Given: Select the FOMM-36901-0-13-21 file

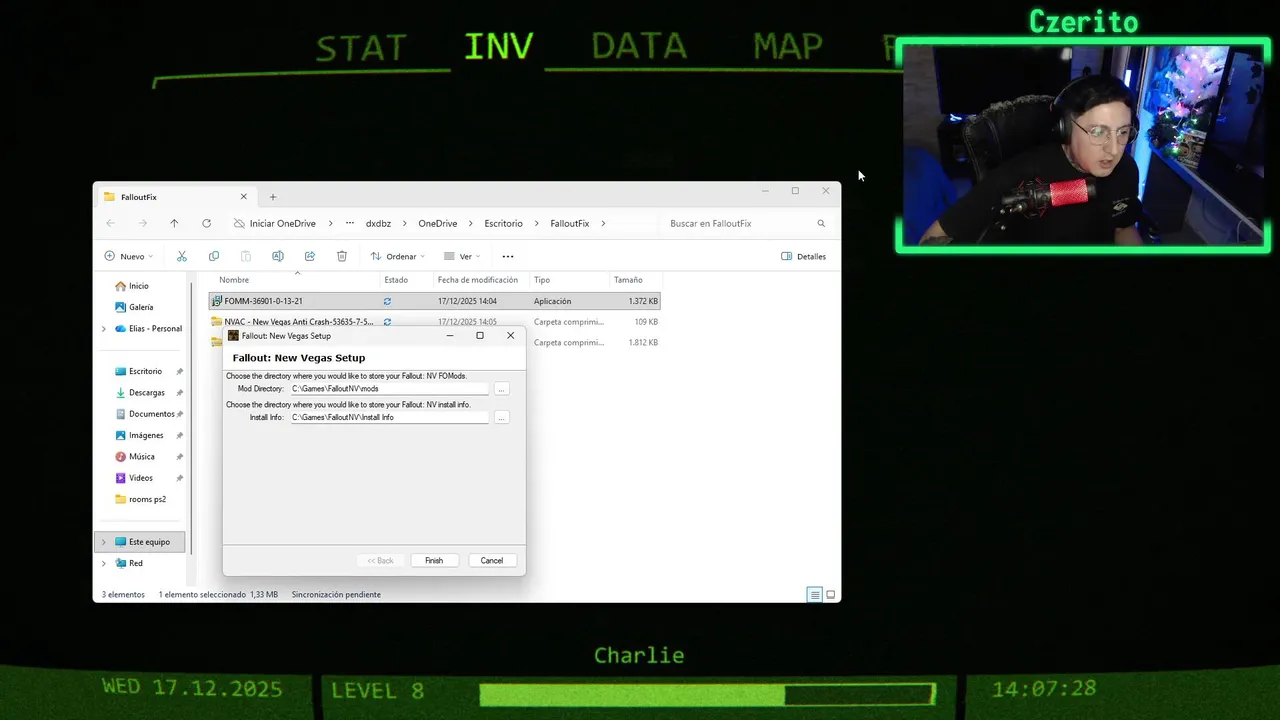Looking at the screenshot, I should coord(434,301).
